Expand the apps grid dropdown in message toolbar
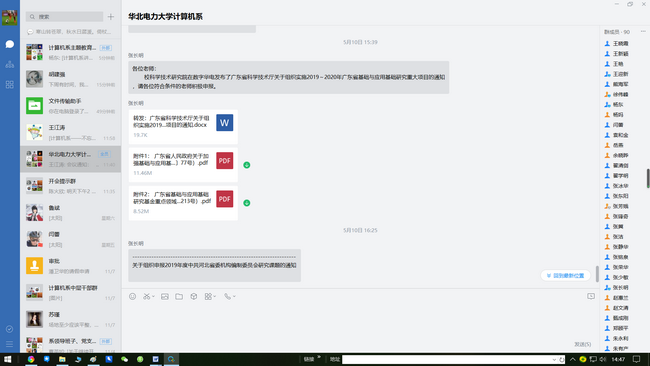The height and width of the screenshot is (366, 650). [214, 296]
